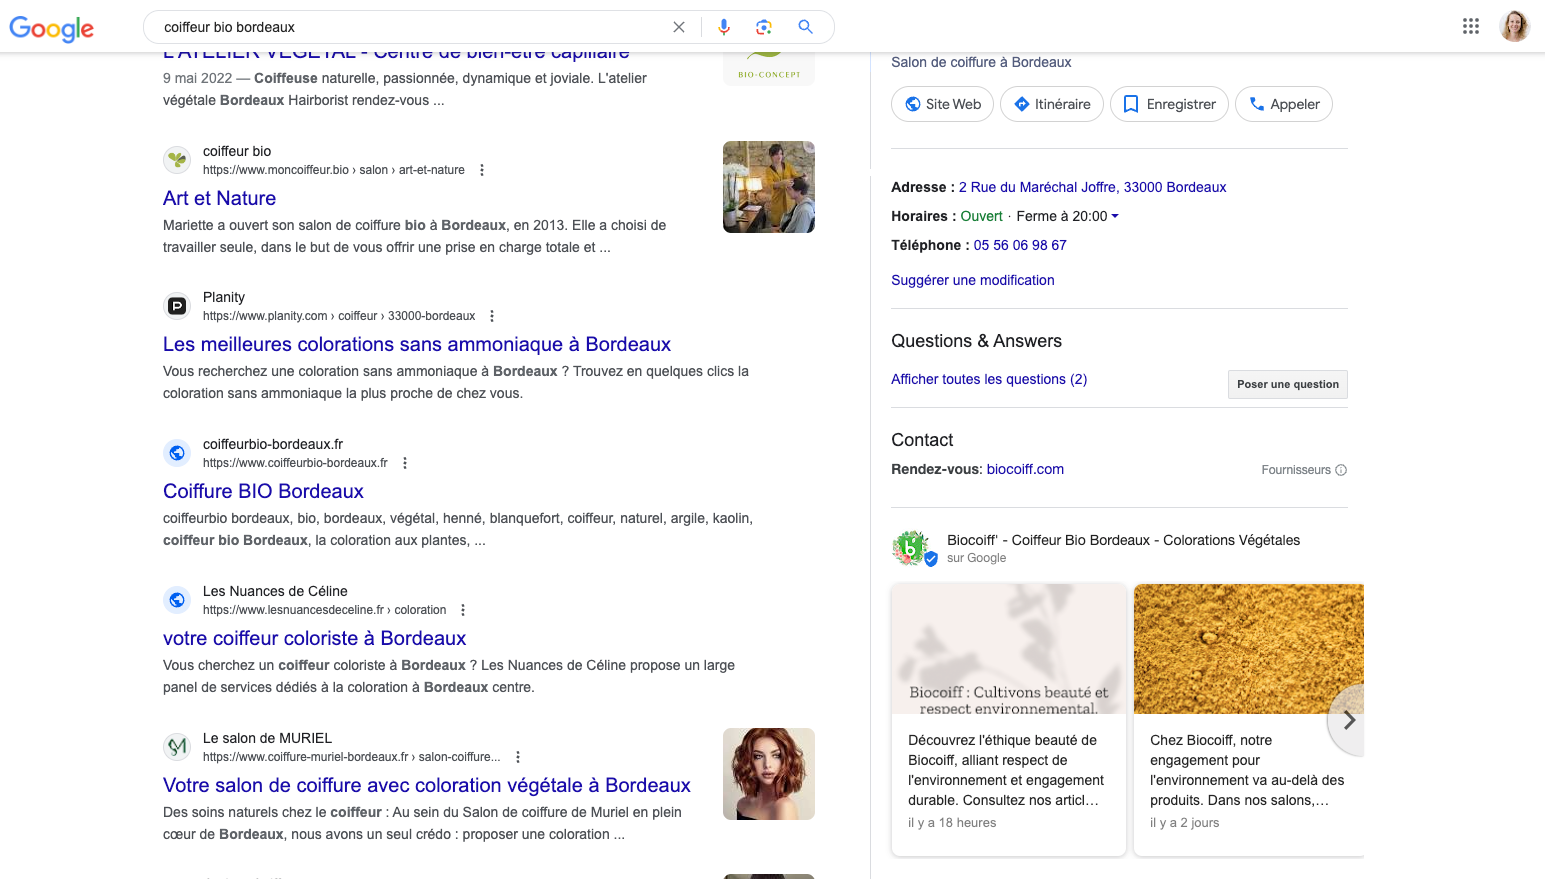
Task: Open more options for Le salon de MURIEL
Action: point(518,757)
